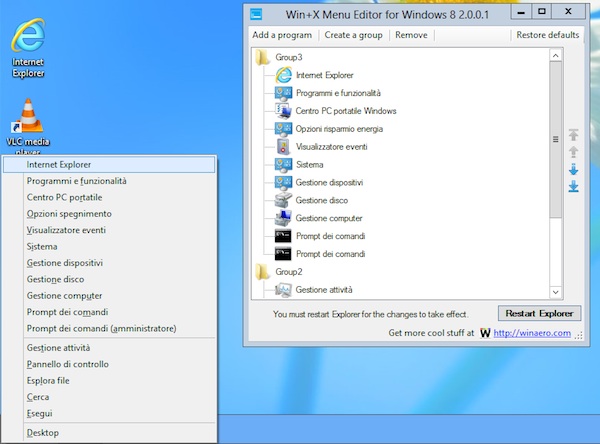Click the Gestione dispositivi icon in editor
Image resolution: width=600 pixels, height=444 pixels.
point(284,183)
